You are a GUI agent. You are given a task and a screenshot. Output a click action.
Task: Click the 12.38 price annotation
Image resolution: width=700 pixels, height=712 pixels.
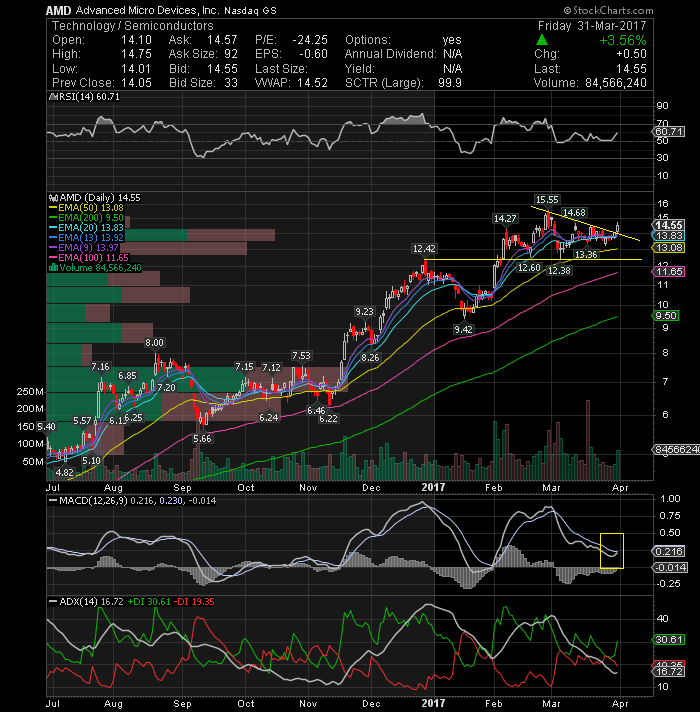tap(559, 271)
